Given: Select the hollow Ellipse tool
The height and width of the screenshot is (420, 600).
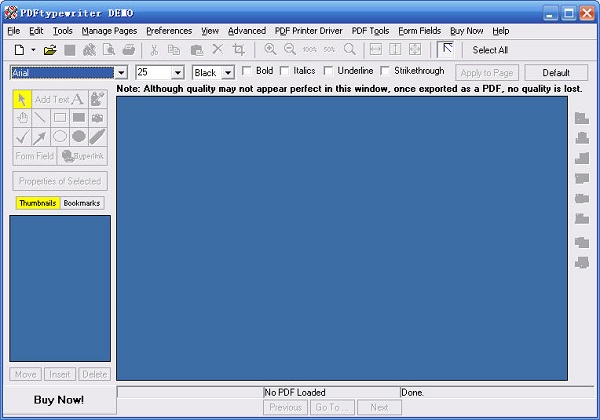Looking at the screenshot, I should (60, 137).
